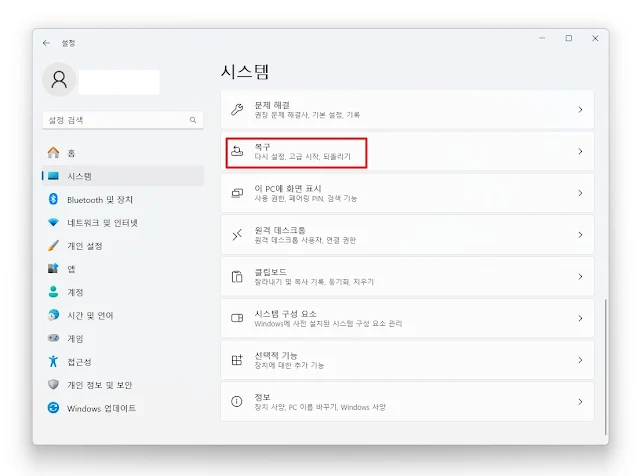Open 네트워크 및 인터넷 settings
Screen dimensions: 640x476
[123, 222]
